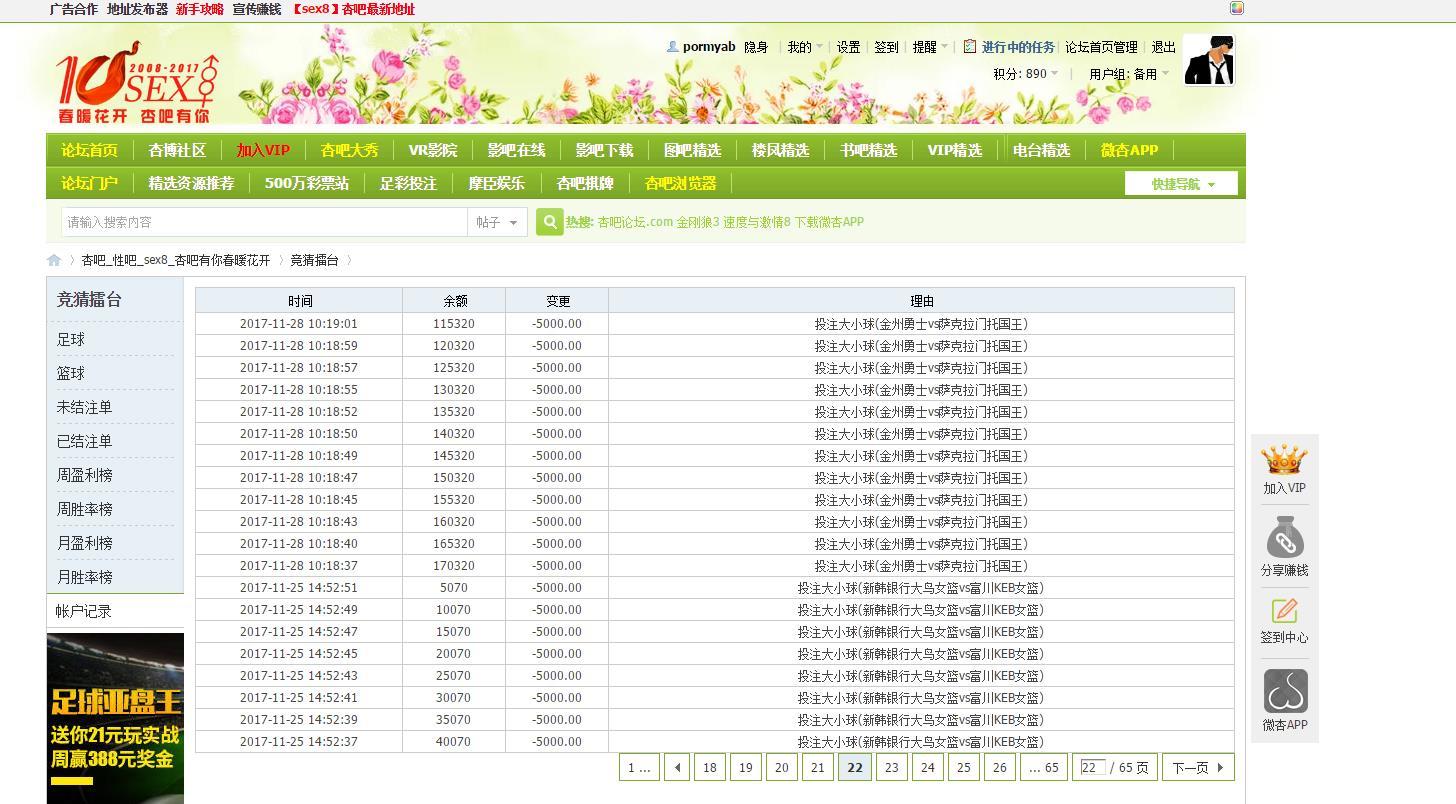This screenshot has width=1456, height=804.
Task: Open the 足球亚盘王 ad banner
Action: pos(115,717)
